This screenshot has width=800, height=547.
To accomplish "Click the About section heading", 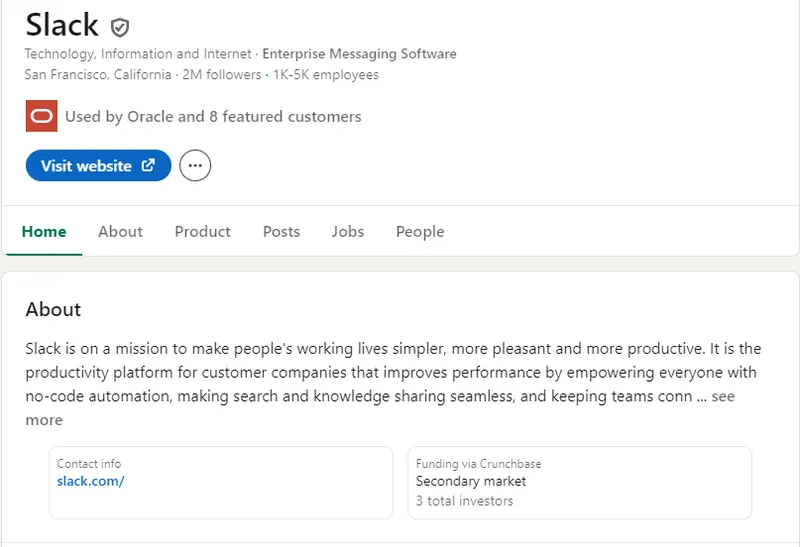I will click(x=53, y=309).
